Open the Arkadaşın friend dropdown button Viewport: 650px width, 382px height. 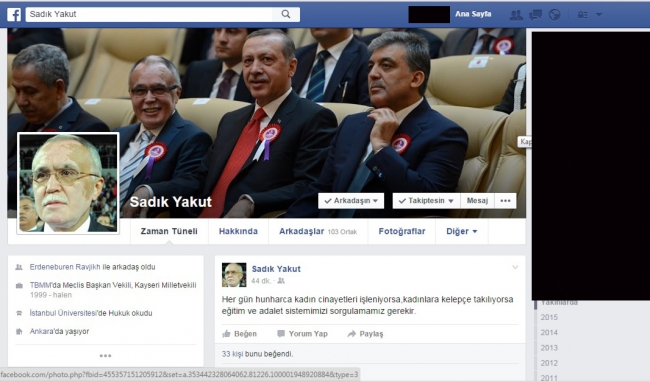[351, 201]
